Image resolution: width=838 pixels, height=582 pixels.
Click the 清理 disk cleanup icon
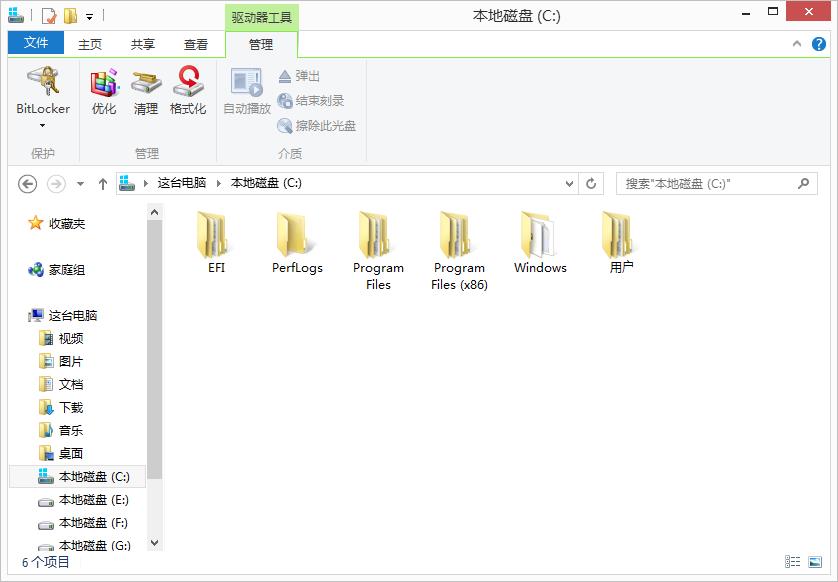(146, 90)
